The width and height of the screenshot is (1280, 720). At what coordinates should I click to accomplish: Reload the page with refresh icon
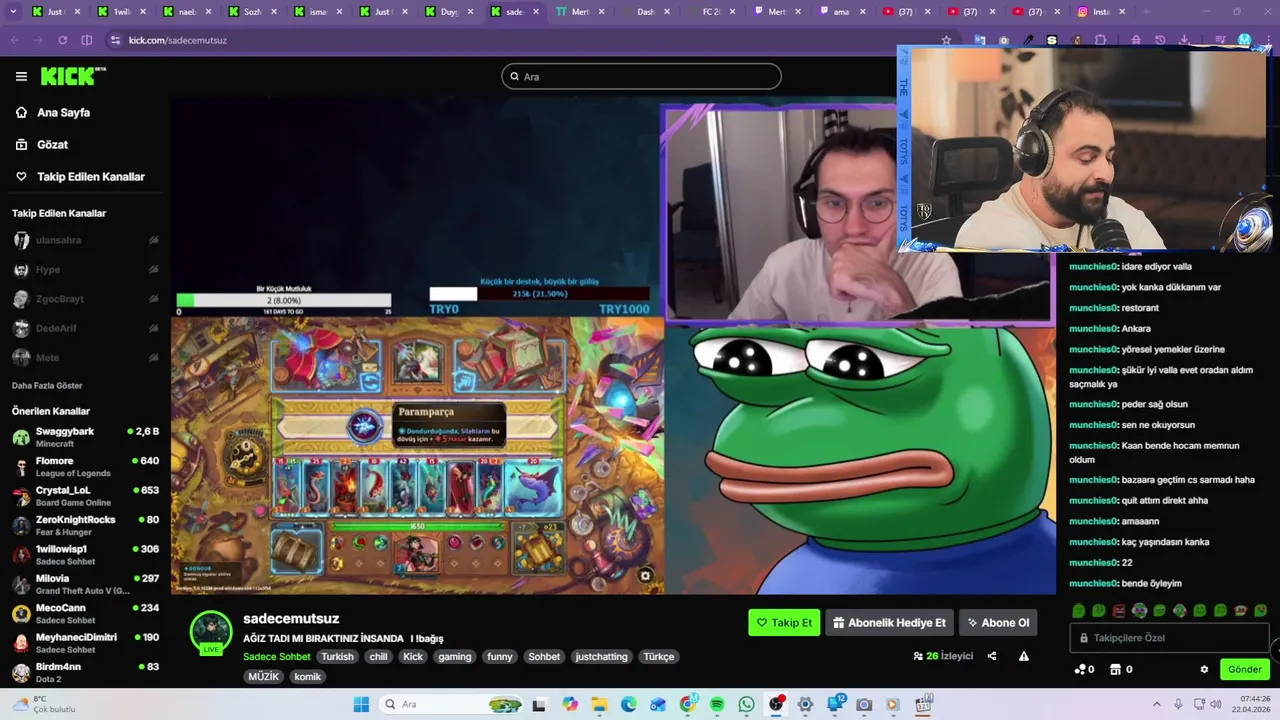tap(62, 40)
